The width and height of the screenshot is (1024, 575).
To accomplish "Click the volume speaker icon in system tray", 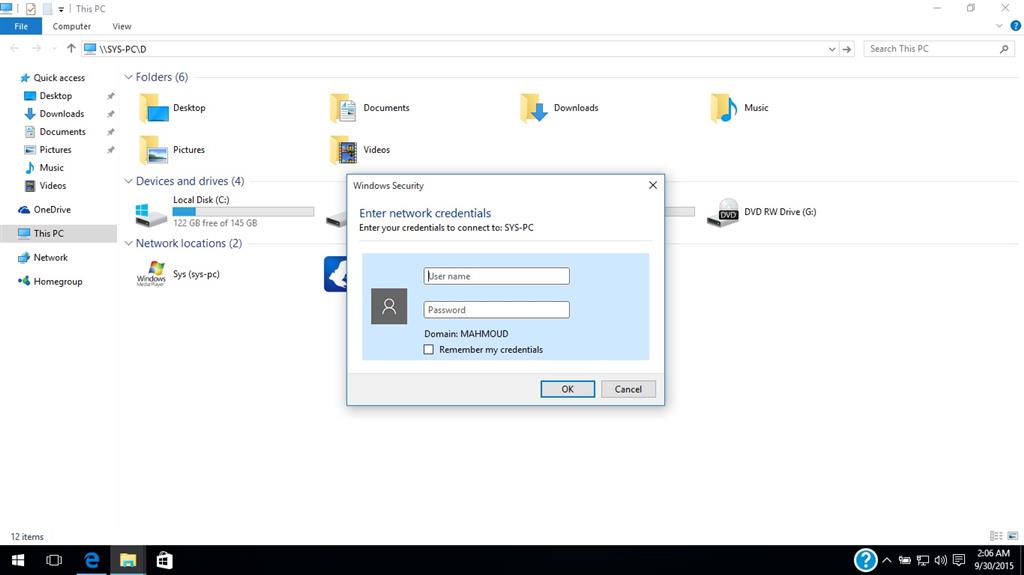I will point(940,560).
